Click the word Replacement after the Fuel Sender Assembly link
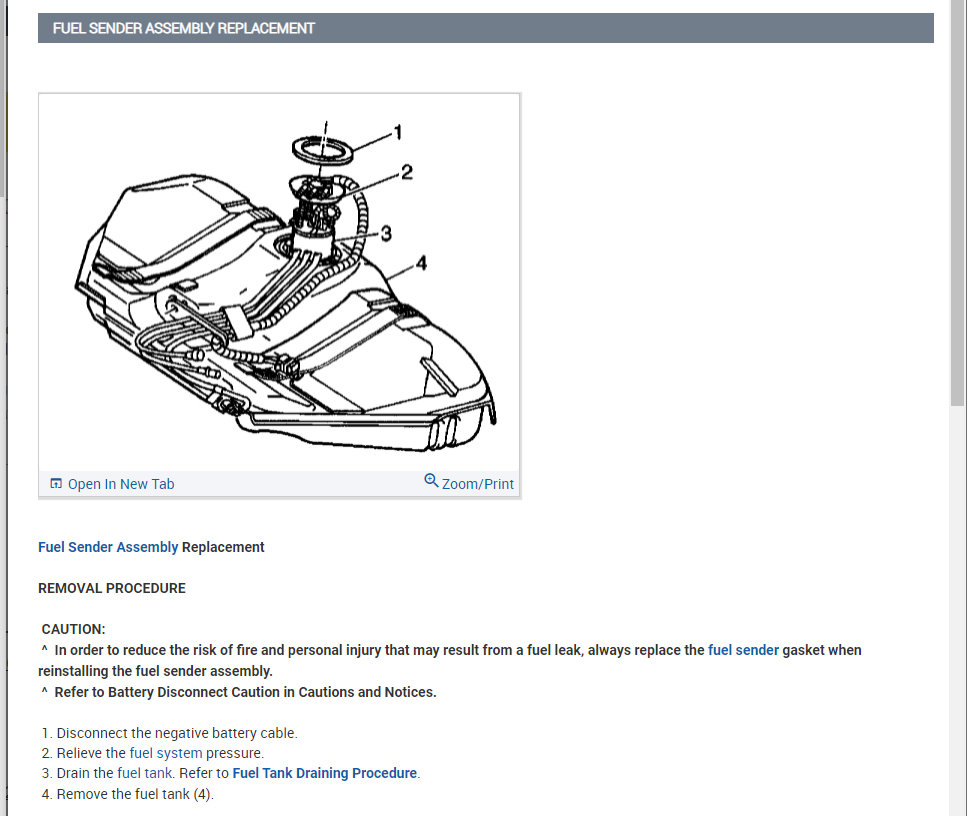Viewport: 967px width, 816px height. point(223,547)
